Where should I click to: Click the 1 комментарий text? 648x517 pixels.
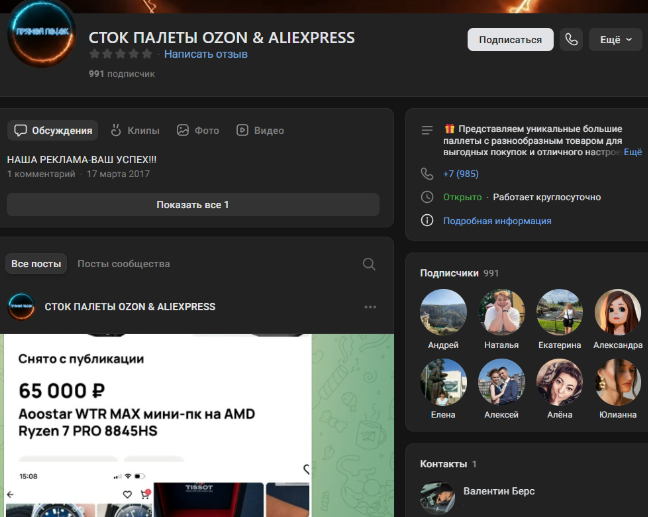tap(41, 174)
